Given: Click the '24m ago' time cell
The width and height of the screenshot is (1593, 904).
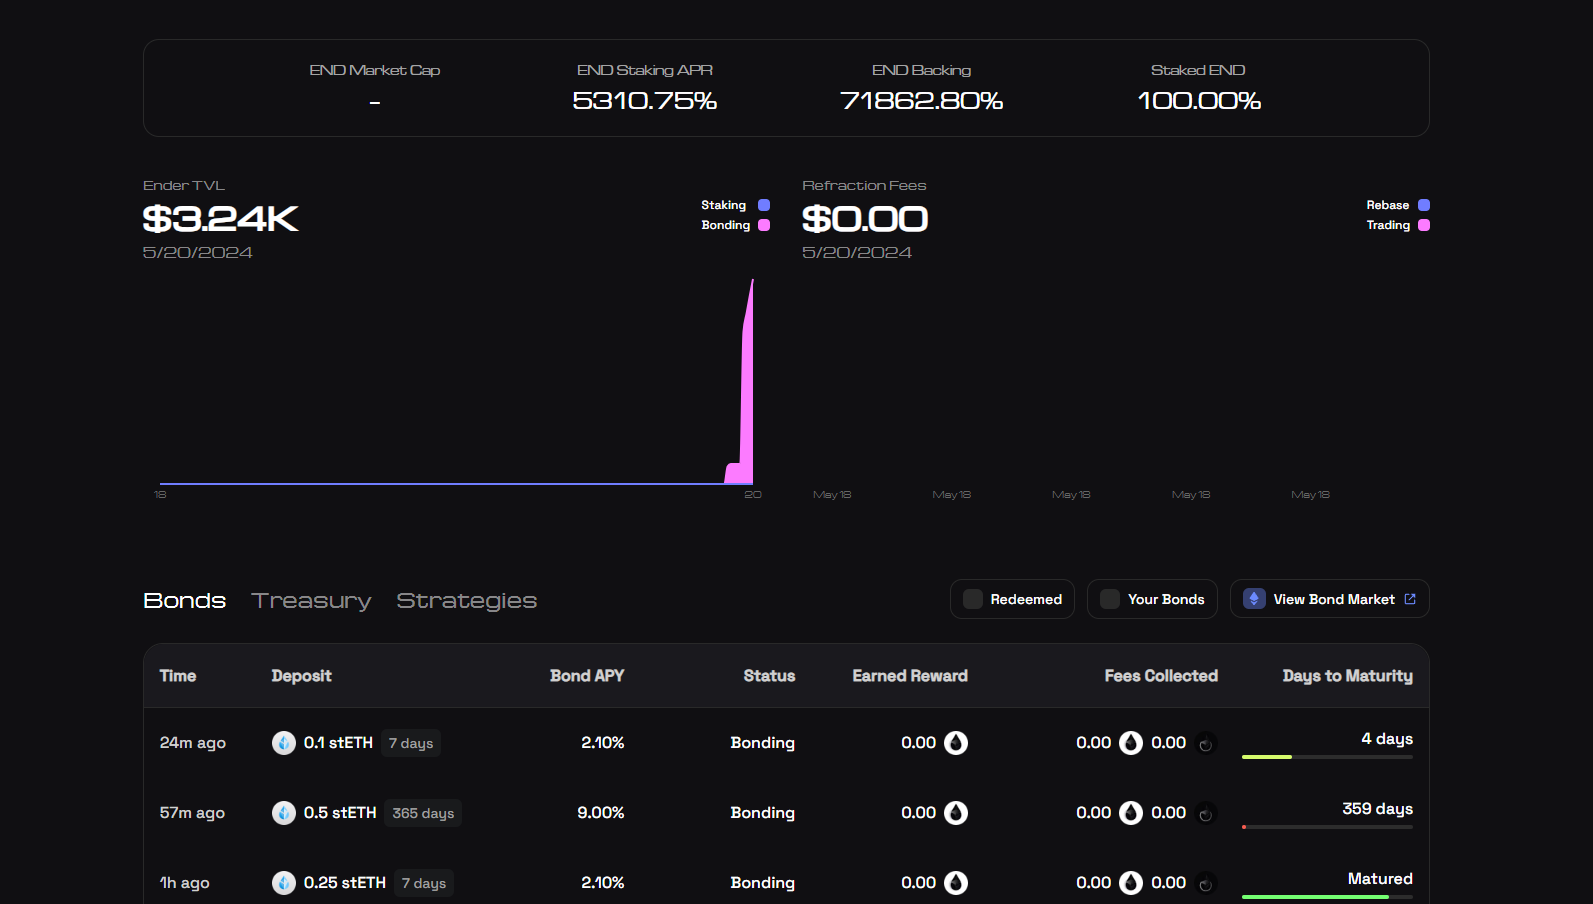Looking at the screenshot, I should point(193,743).
